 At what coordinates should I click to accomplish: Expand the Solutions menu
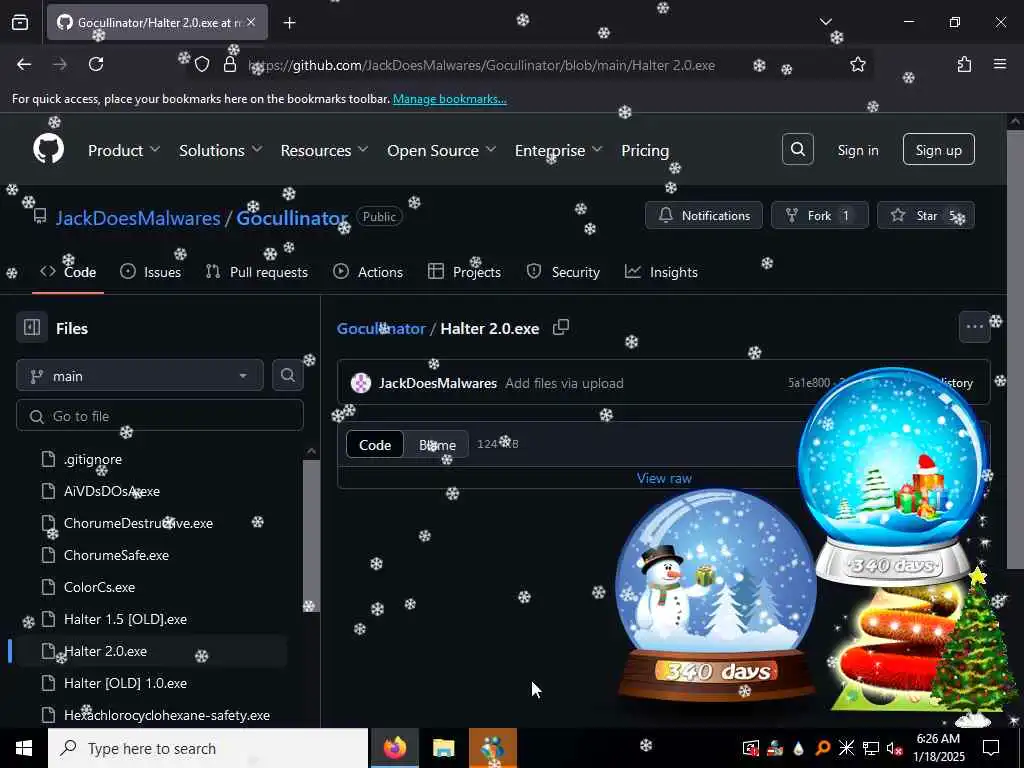(x=221, y=150)
